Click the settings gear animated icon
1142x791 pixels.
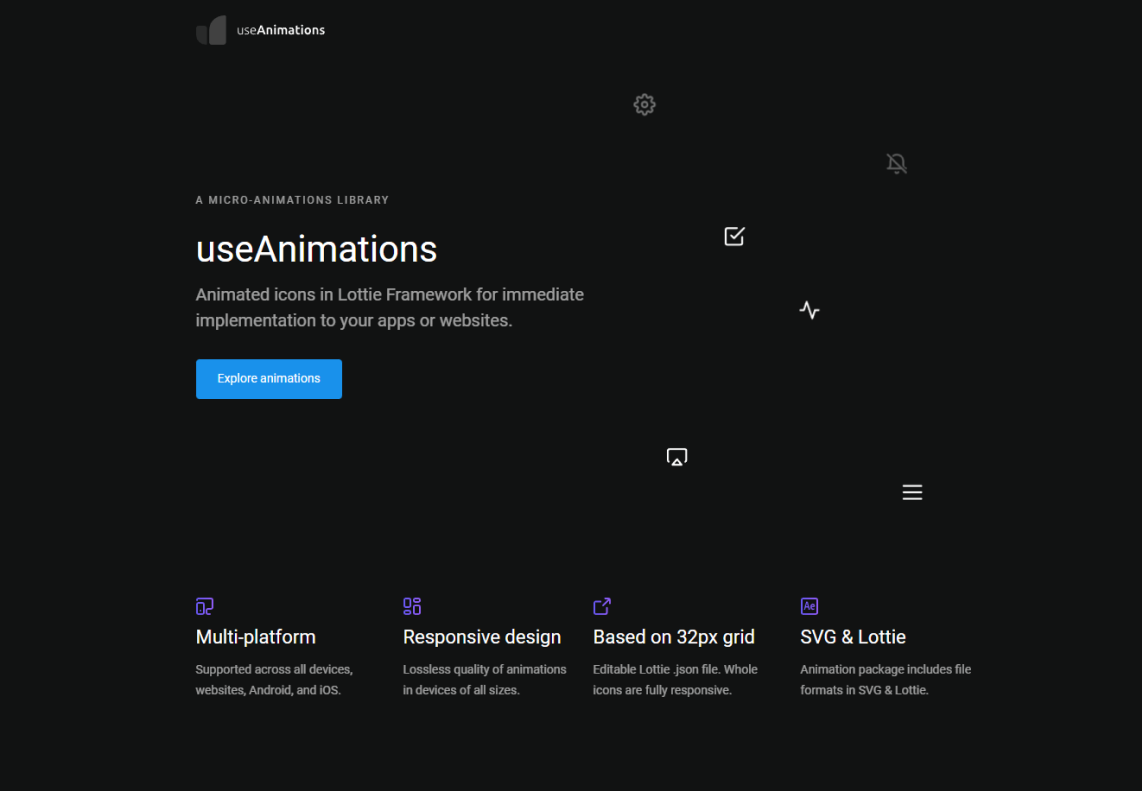point(645,105)
